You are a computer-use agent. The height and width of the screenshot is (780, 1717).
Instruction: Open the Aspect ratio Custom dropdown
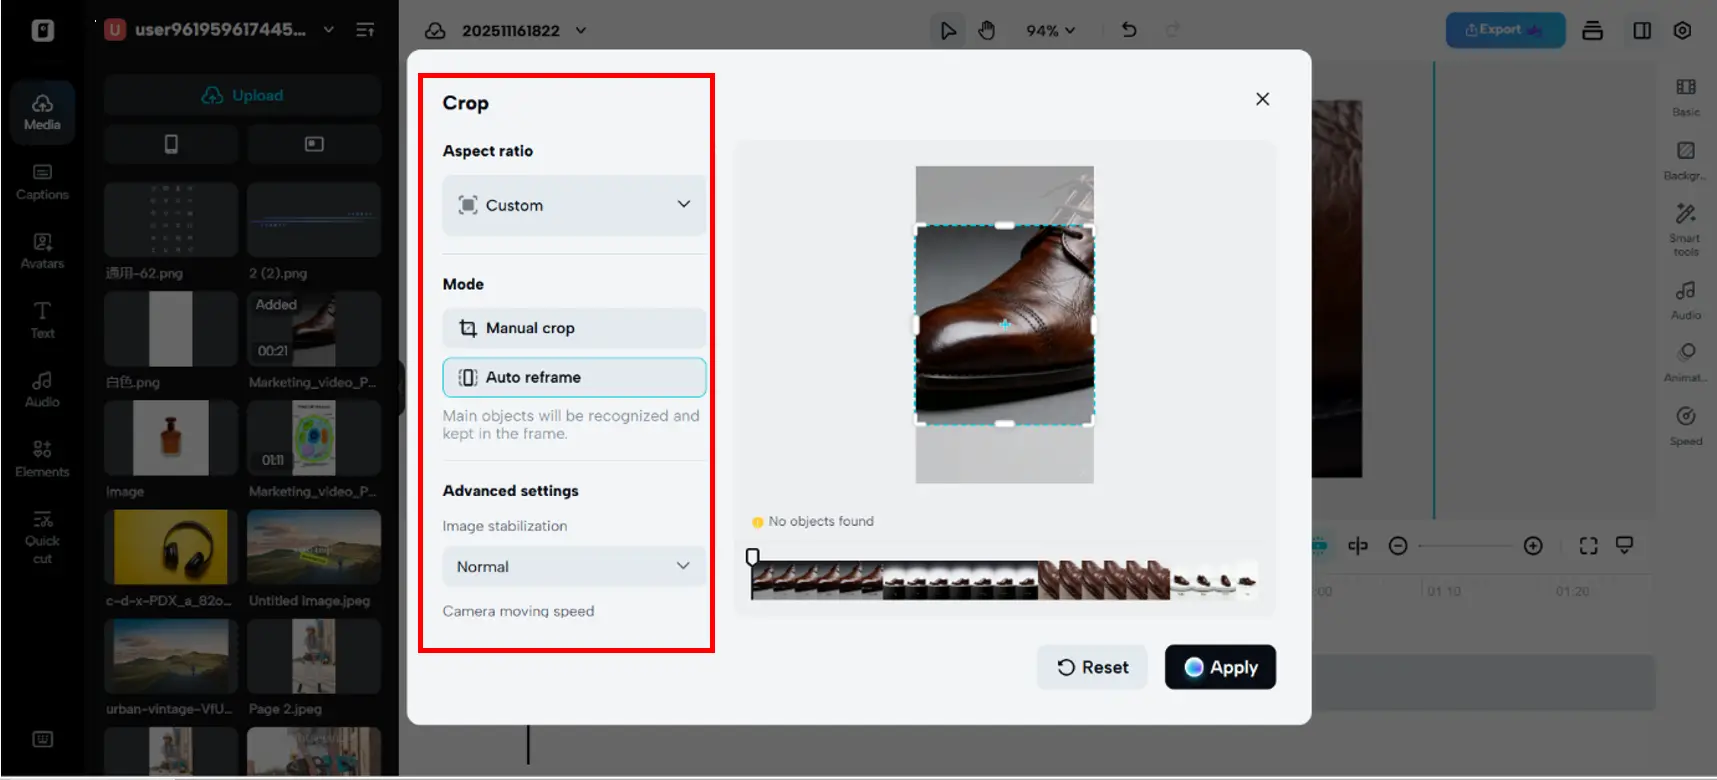click(574, 205)
